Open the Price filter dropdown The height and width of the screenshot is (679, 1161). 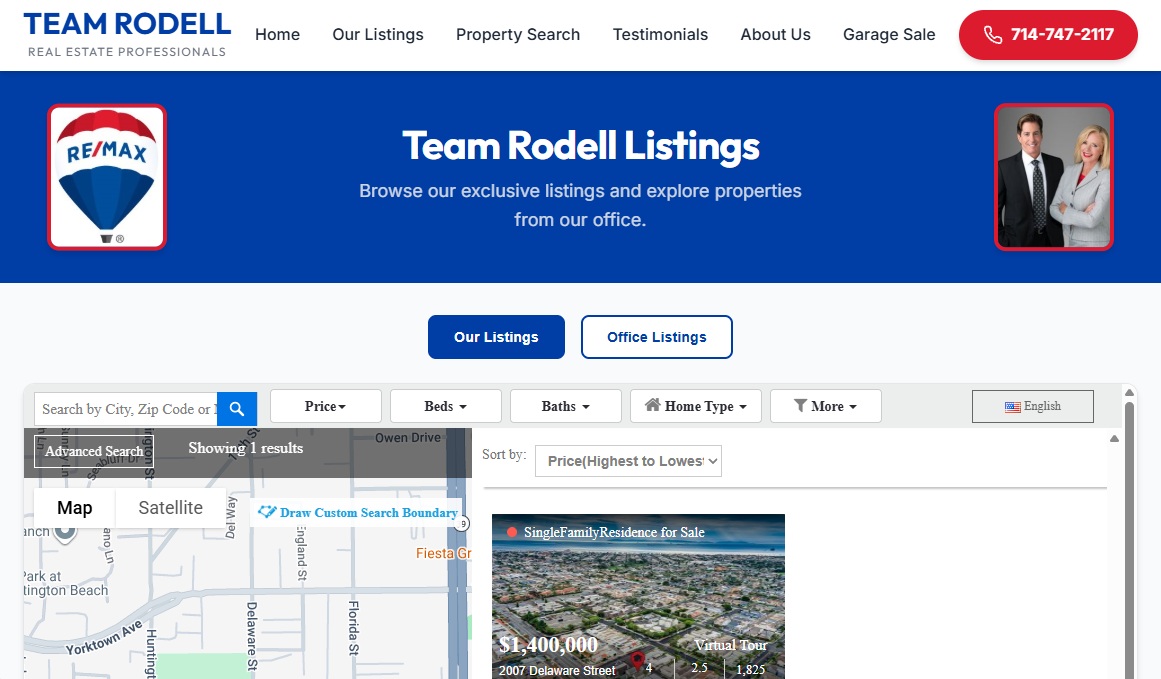pyautogui.click(x=325, y=406)
